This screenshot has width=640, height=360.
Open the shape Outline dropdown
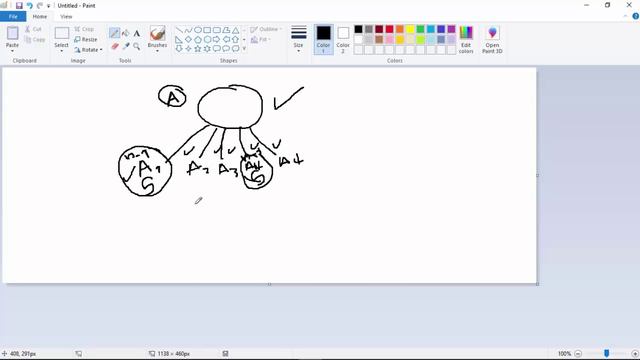[266, 29]
